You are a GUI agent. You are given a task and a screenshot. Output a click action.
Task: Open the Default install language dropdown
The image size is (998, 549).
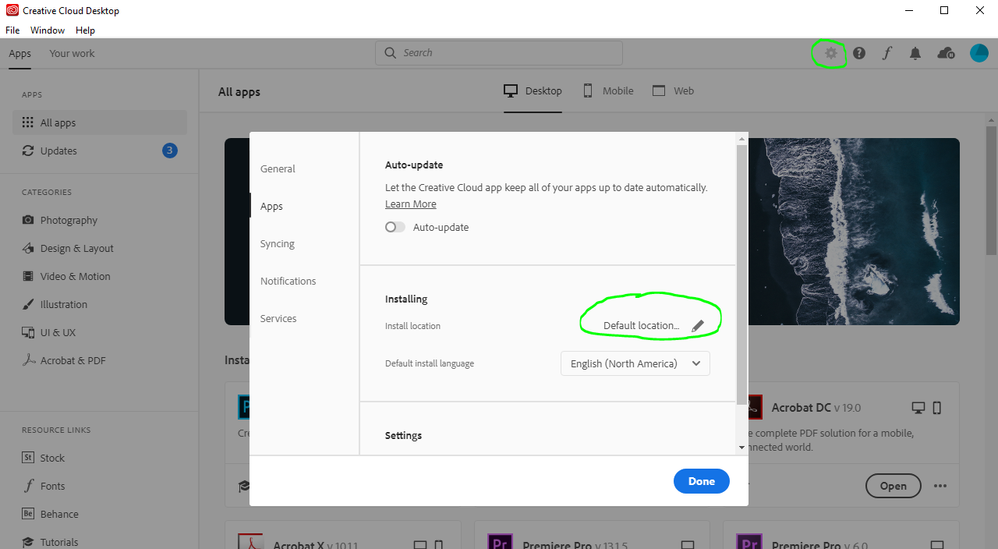[635, 363]
